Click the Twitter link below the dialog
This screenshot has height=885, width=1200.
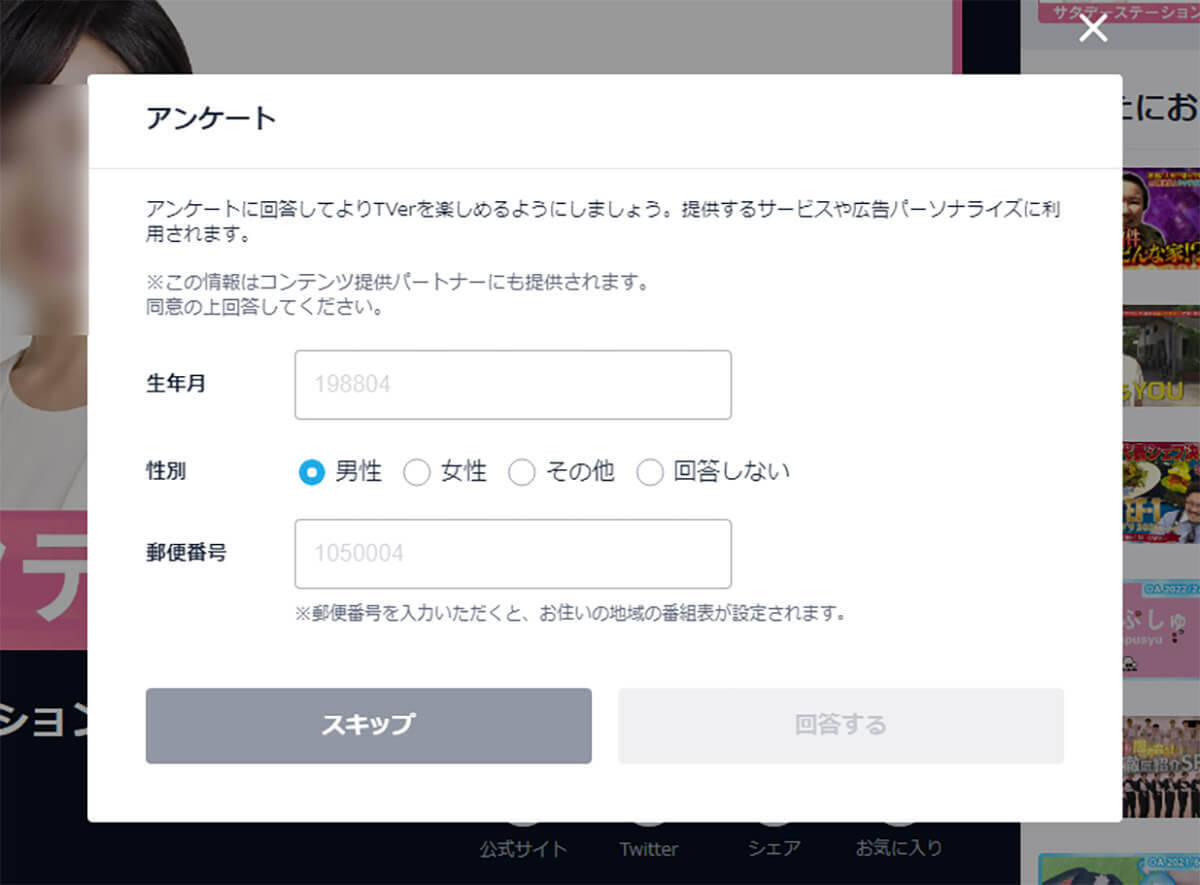(x=648, y=847)
